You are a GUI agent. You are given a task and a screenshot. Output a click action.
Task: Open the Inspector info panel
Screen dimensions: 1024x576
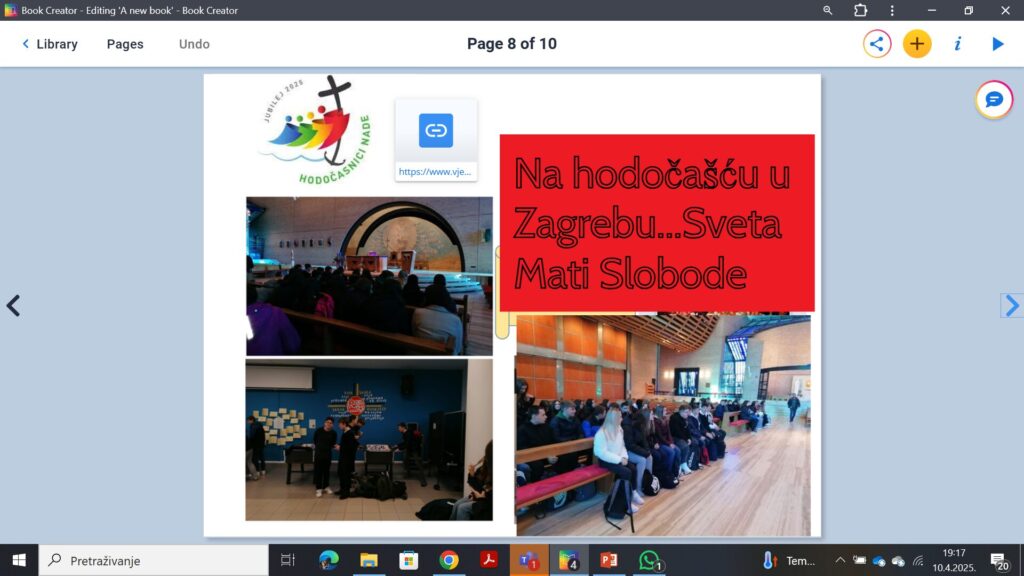coord(957,44)
